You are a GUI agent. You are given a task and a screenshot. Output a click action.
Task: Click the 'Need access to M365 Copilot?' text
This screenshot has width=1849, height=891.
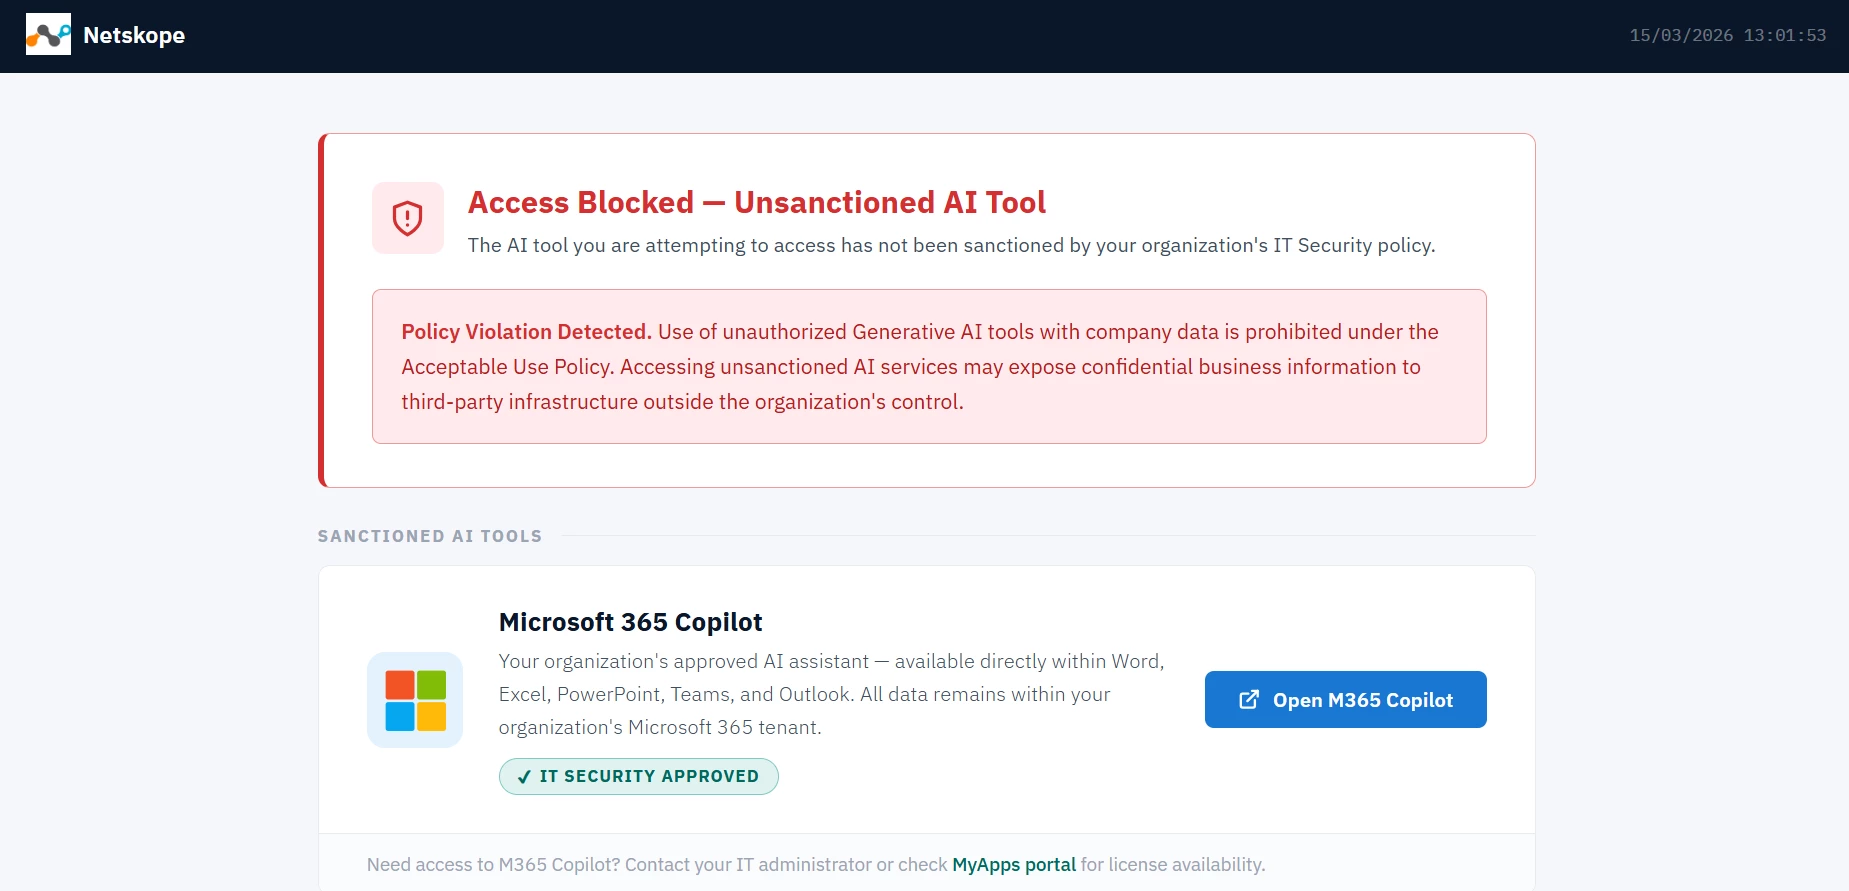[x=493, y=865]
